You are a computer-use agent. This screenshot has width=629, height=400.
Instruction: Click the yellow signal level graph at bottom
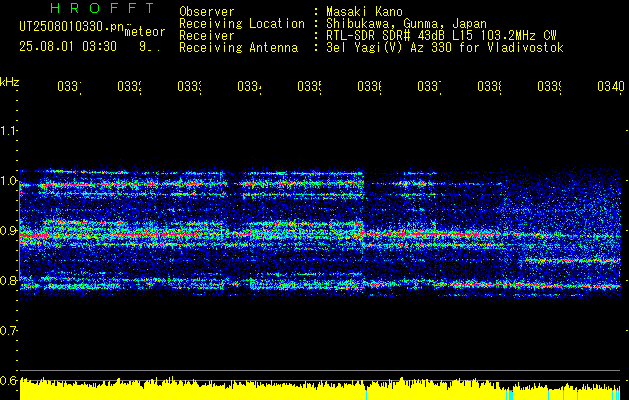(x=320, y=389)
